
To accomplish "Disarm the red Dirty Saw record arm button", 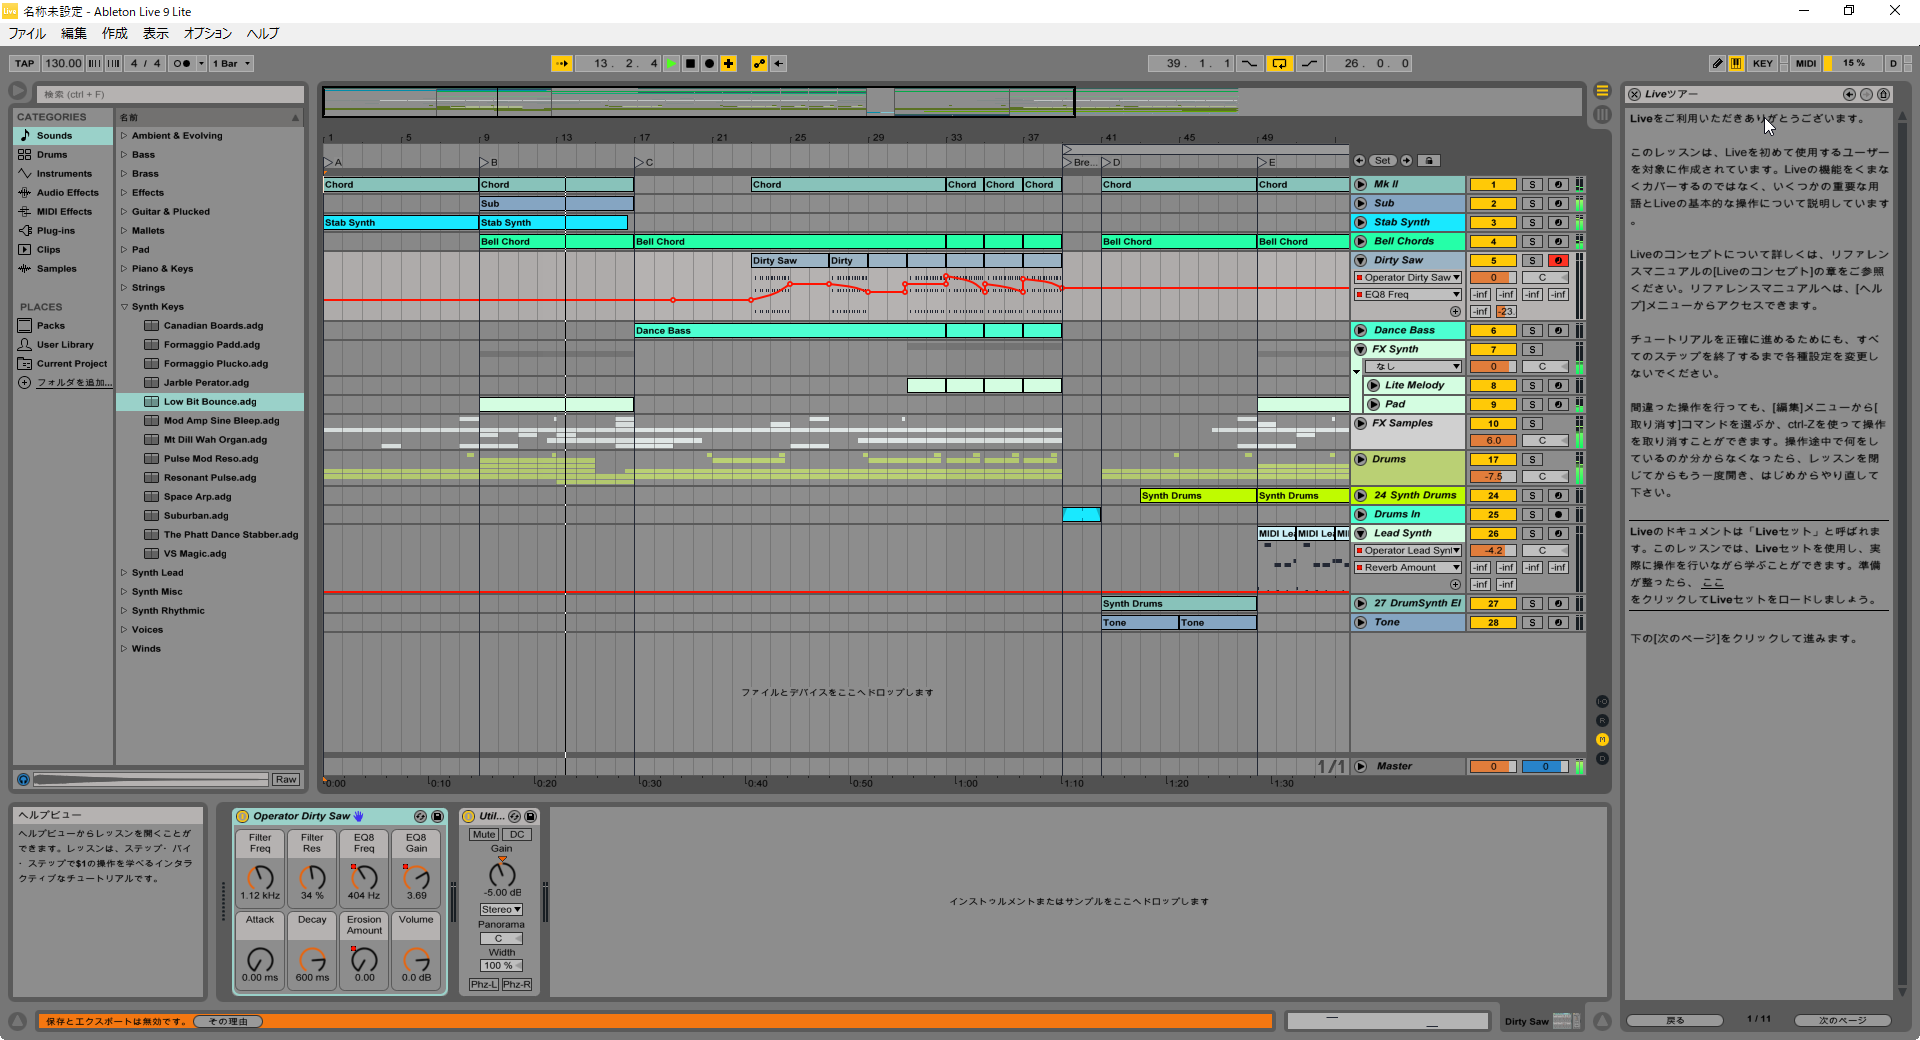I will (1558, 260).
